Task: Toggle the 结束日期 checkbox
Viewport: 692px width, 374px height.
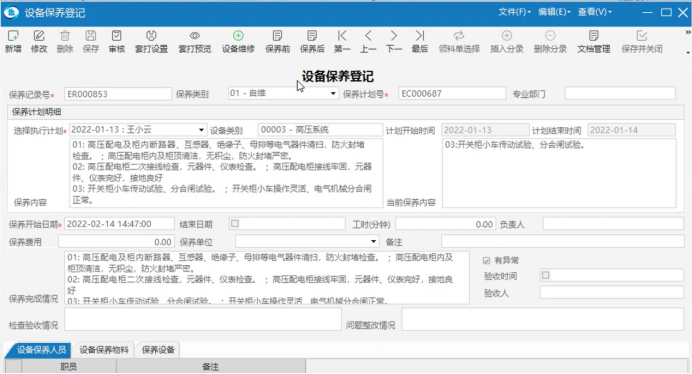Action: coord(235,223)
